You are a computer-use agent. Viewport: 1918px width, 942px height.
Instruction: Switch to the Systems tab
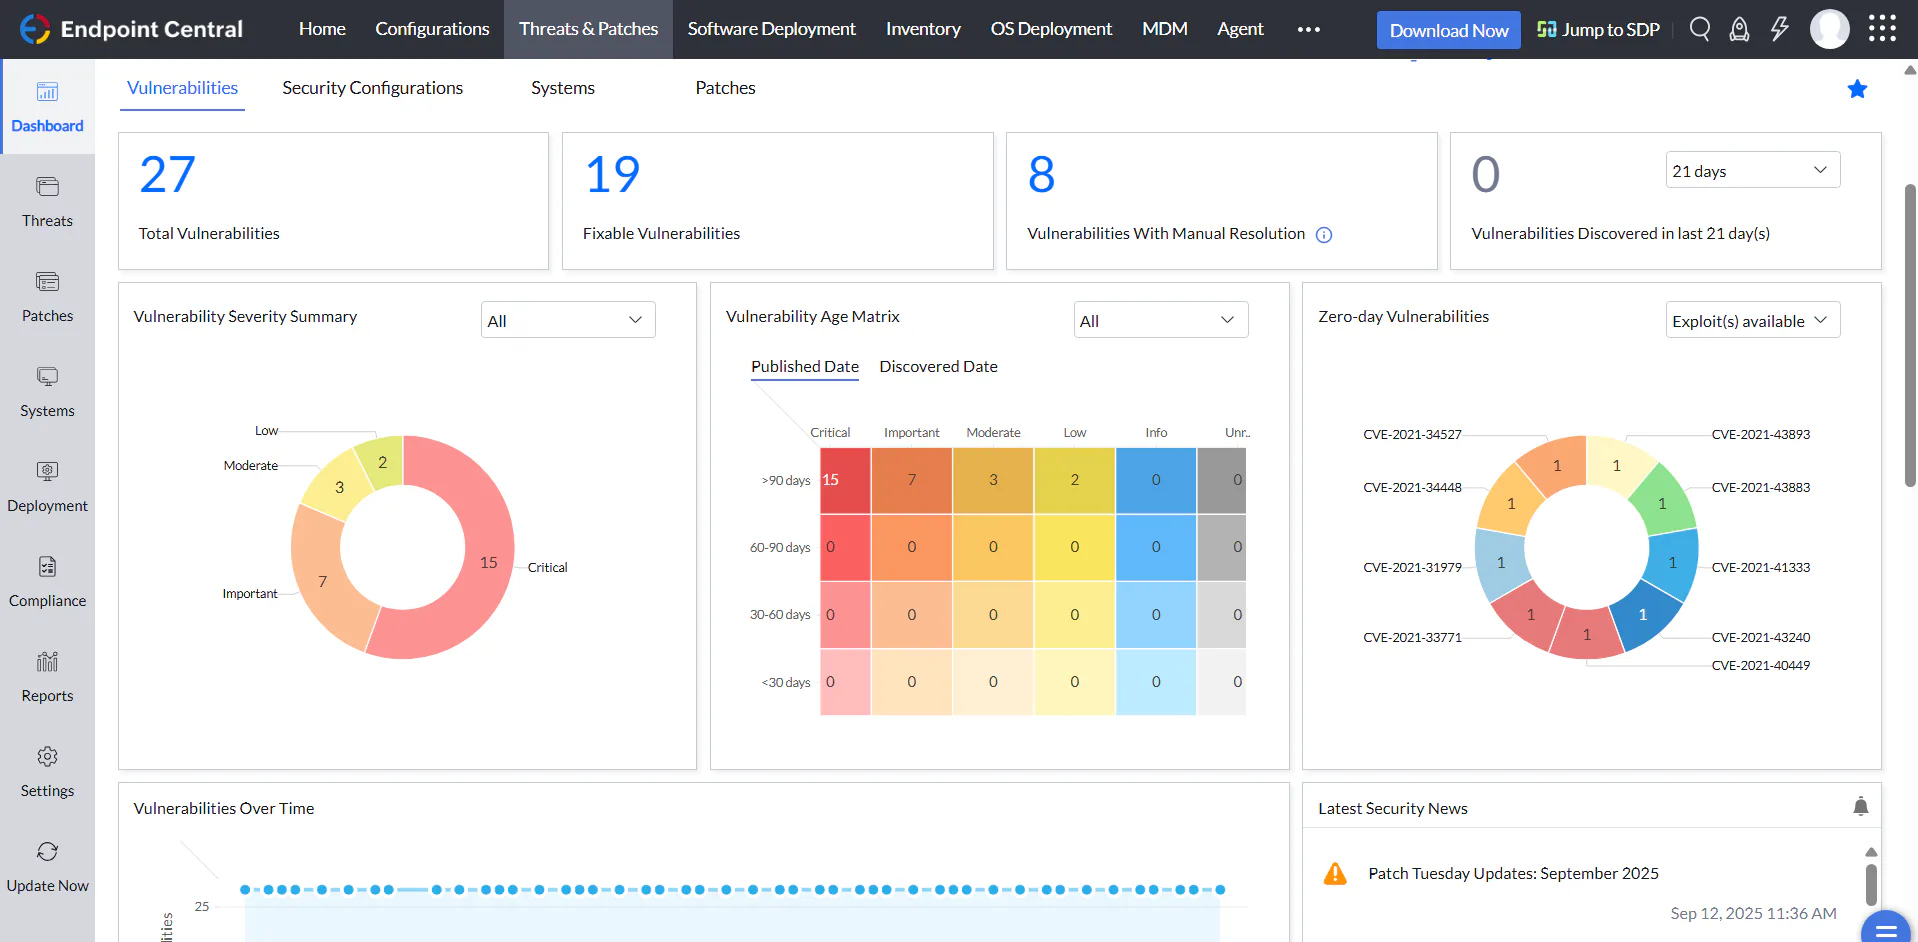coord(562,88)
